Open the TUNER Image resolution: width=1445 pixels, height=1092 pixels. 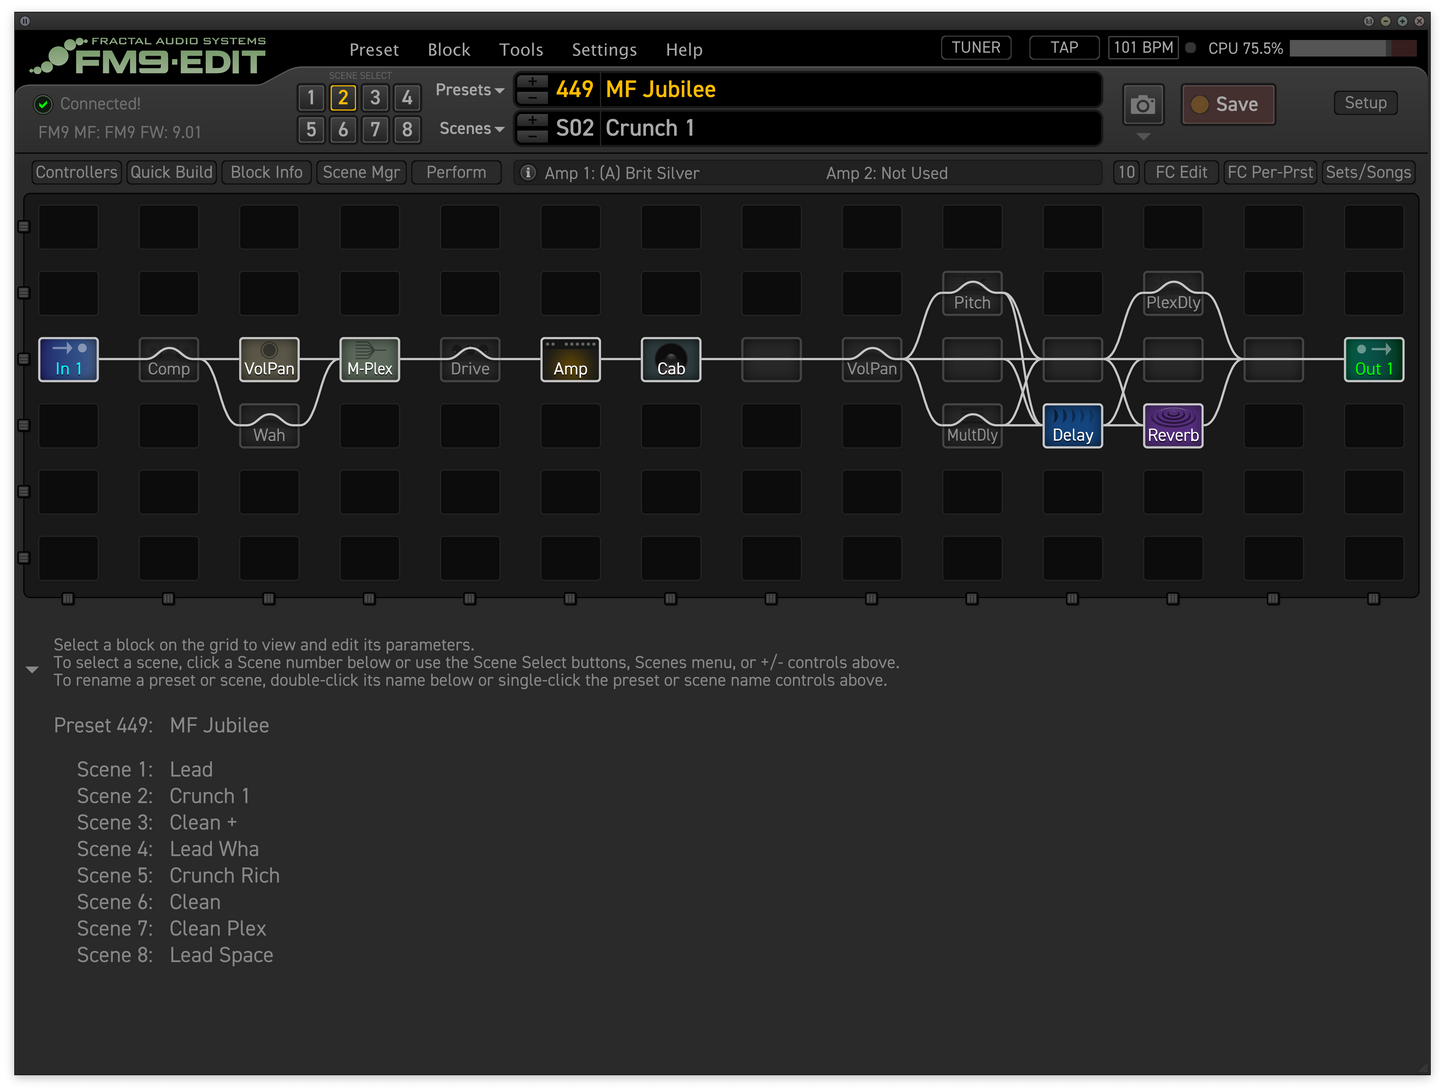click(976, 48)
